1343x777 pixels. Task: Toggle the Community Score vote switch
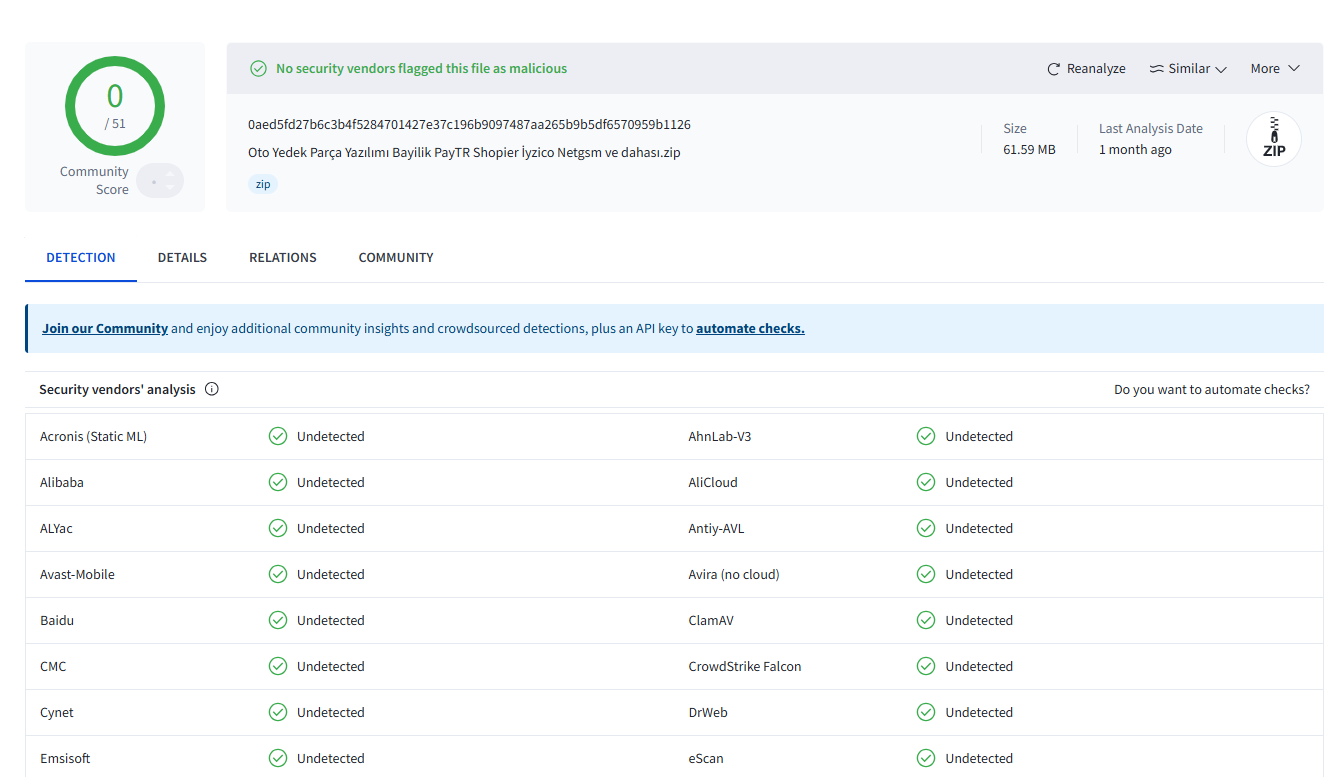pos(160,181)
